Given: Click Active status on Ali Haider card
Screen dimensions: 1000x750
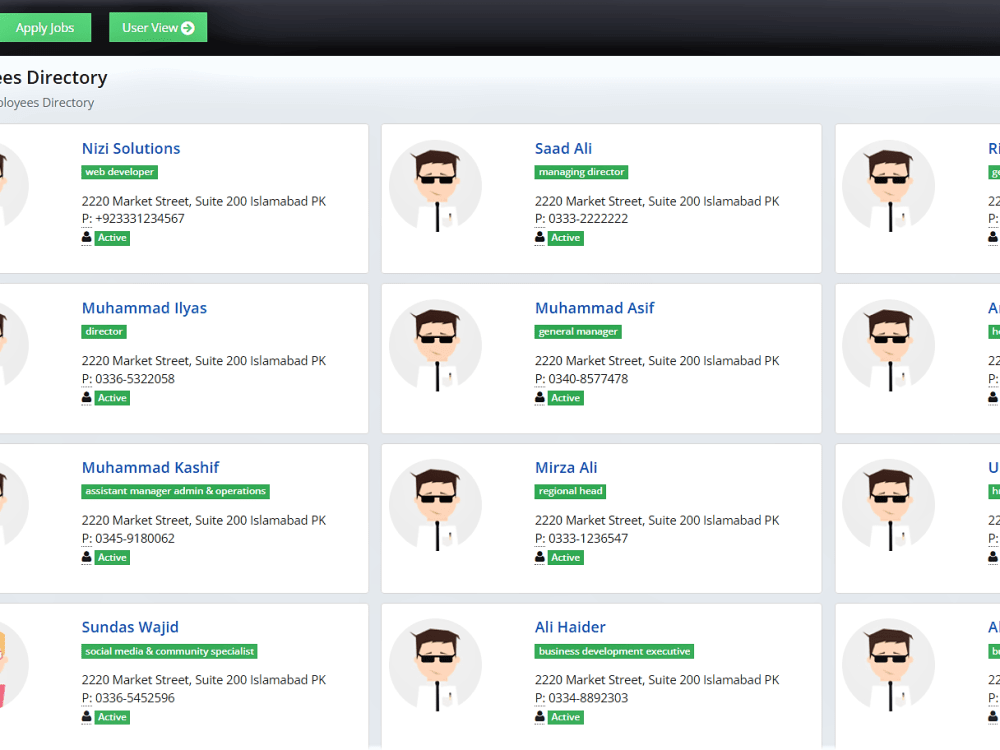Looking at the screenshot, I should (566, 717).
